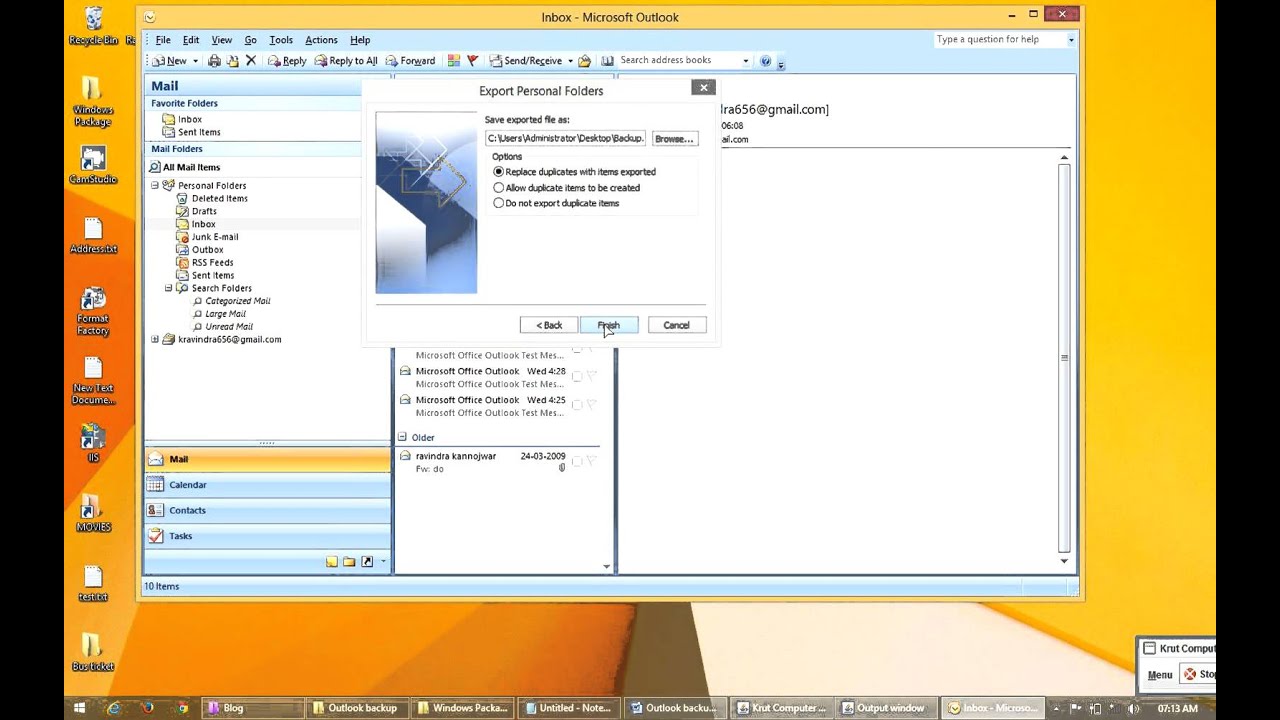The height and width of the screenshot is (720, 1280).
Task: Open the Windows Package desktop folder
Action: click(x=93, y=101)
